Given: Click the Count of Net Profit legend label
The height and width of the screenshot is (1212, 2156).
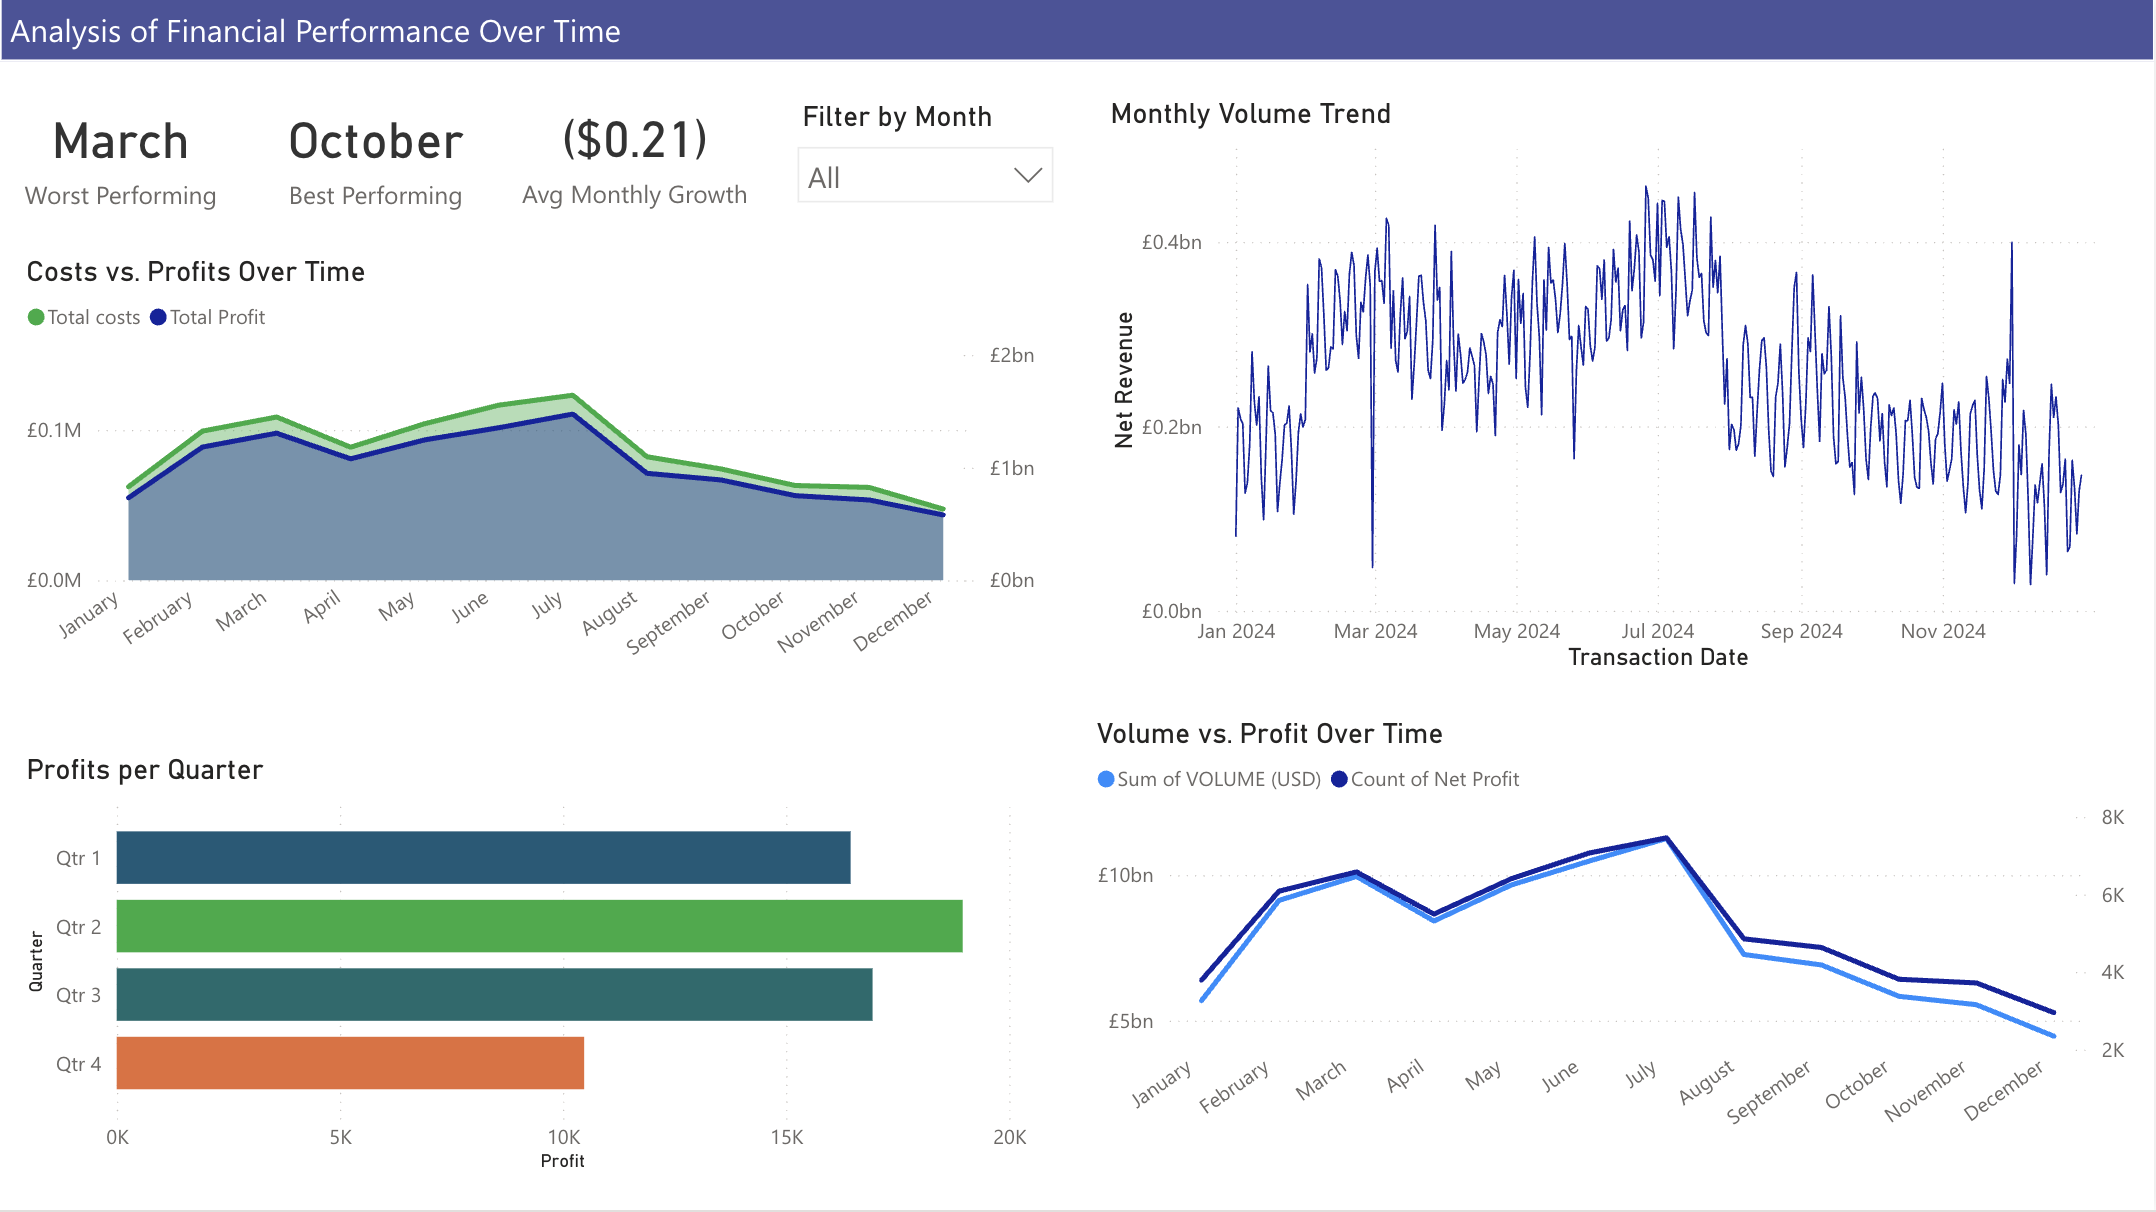Looking at the screenshot, I should click(x=1434, y=779).
